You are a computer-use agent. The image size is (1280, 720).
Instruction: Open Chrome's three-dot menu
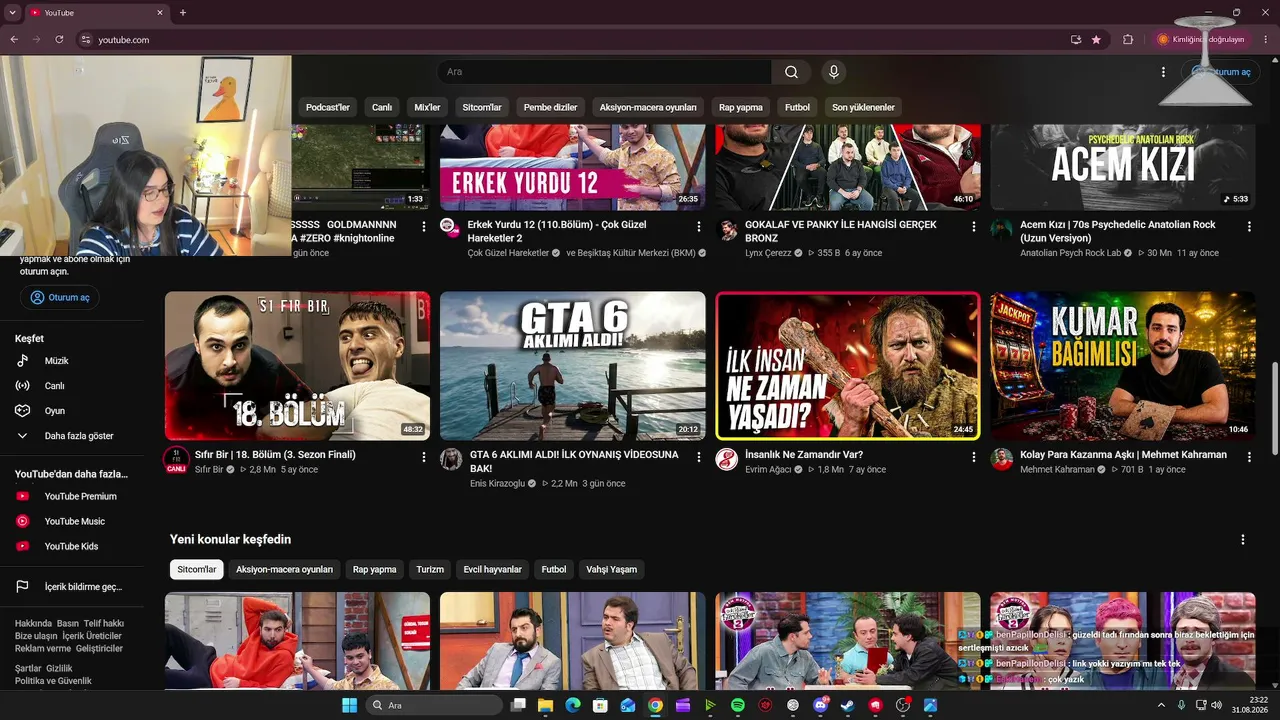click(1265, 40)
